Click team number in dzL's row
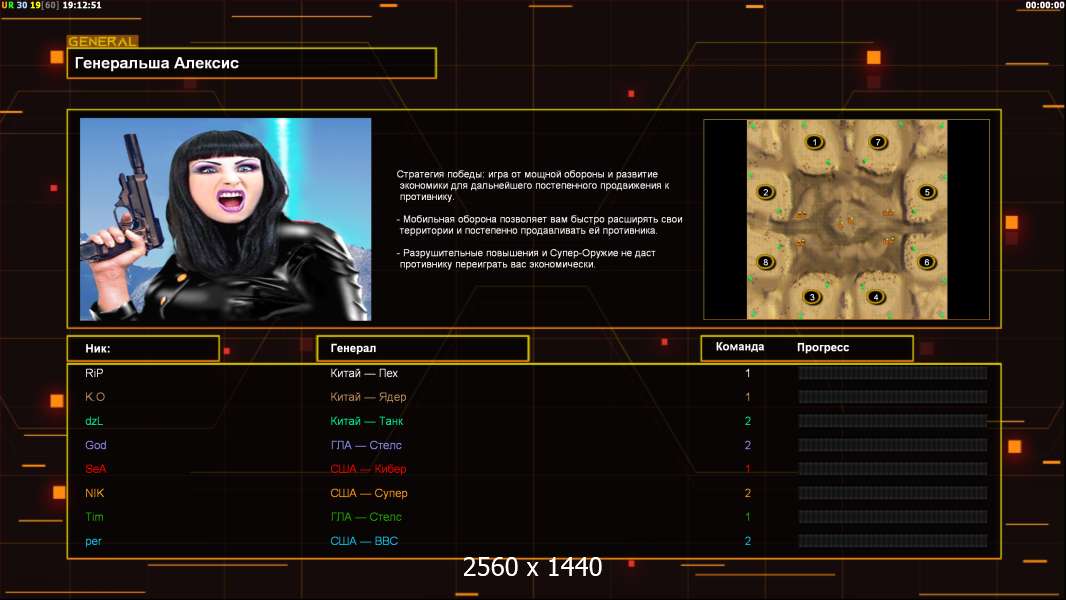 click(x=747, y=421)
